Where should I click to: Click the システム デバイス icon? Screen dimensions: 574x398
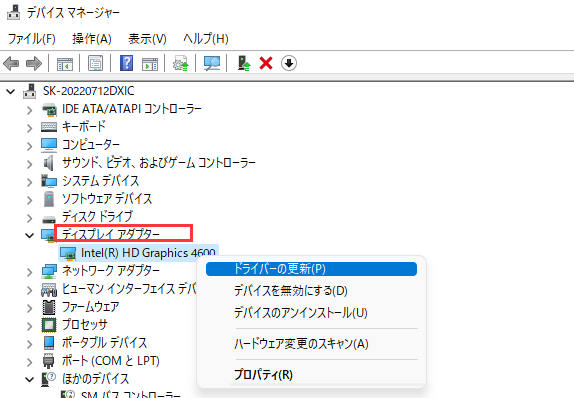pyautogui.click(x=49, y=181)
